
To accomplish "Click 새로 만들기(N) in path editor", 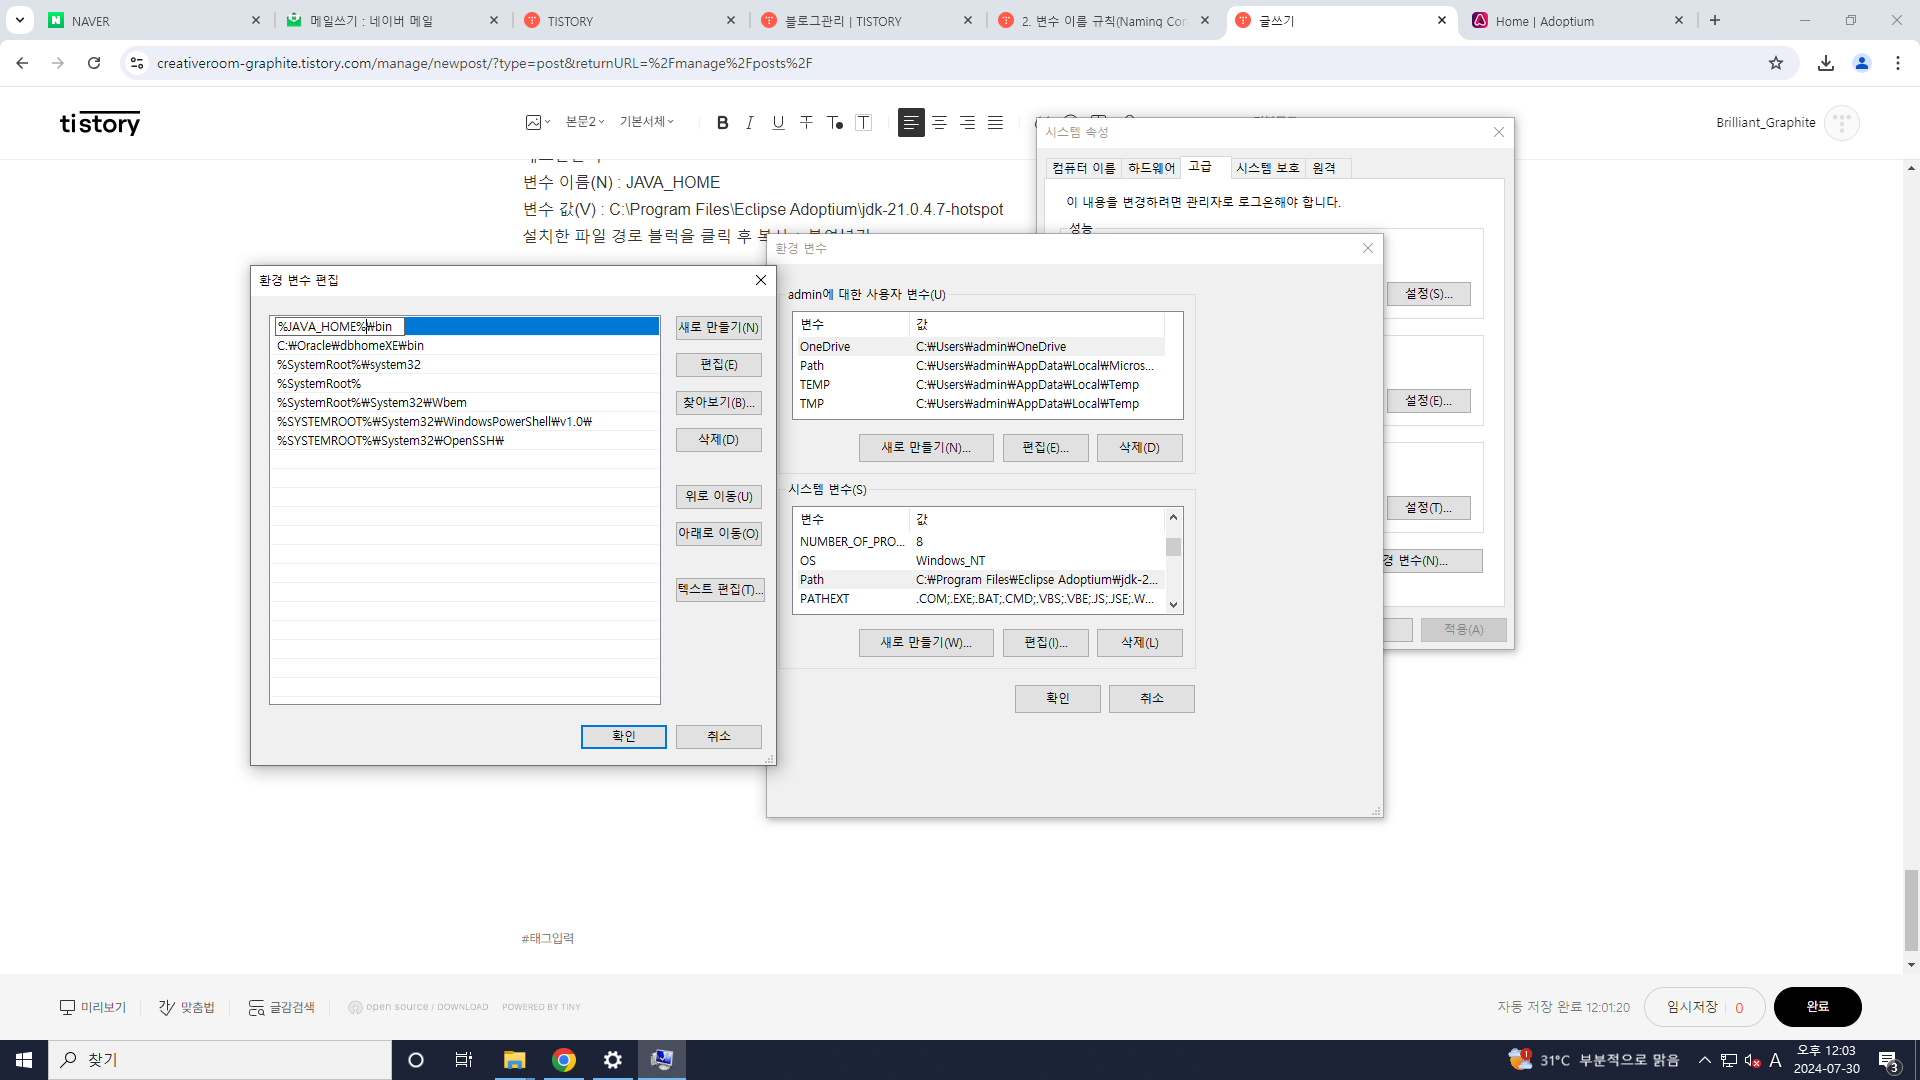I will click(x=718, y=328).
